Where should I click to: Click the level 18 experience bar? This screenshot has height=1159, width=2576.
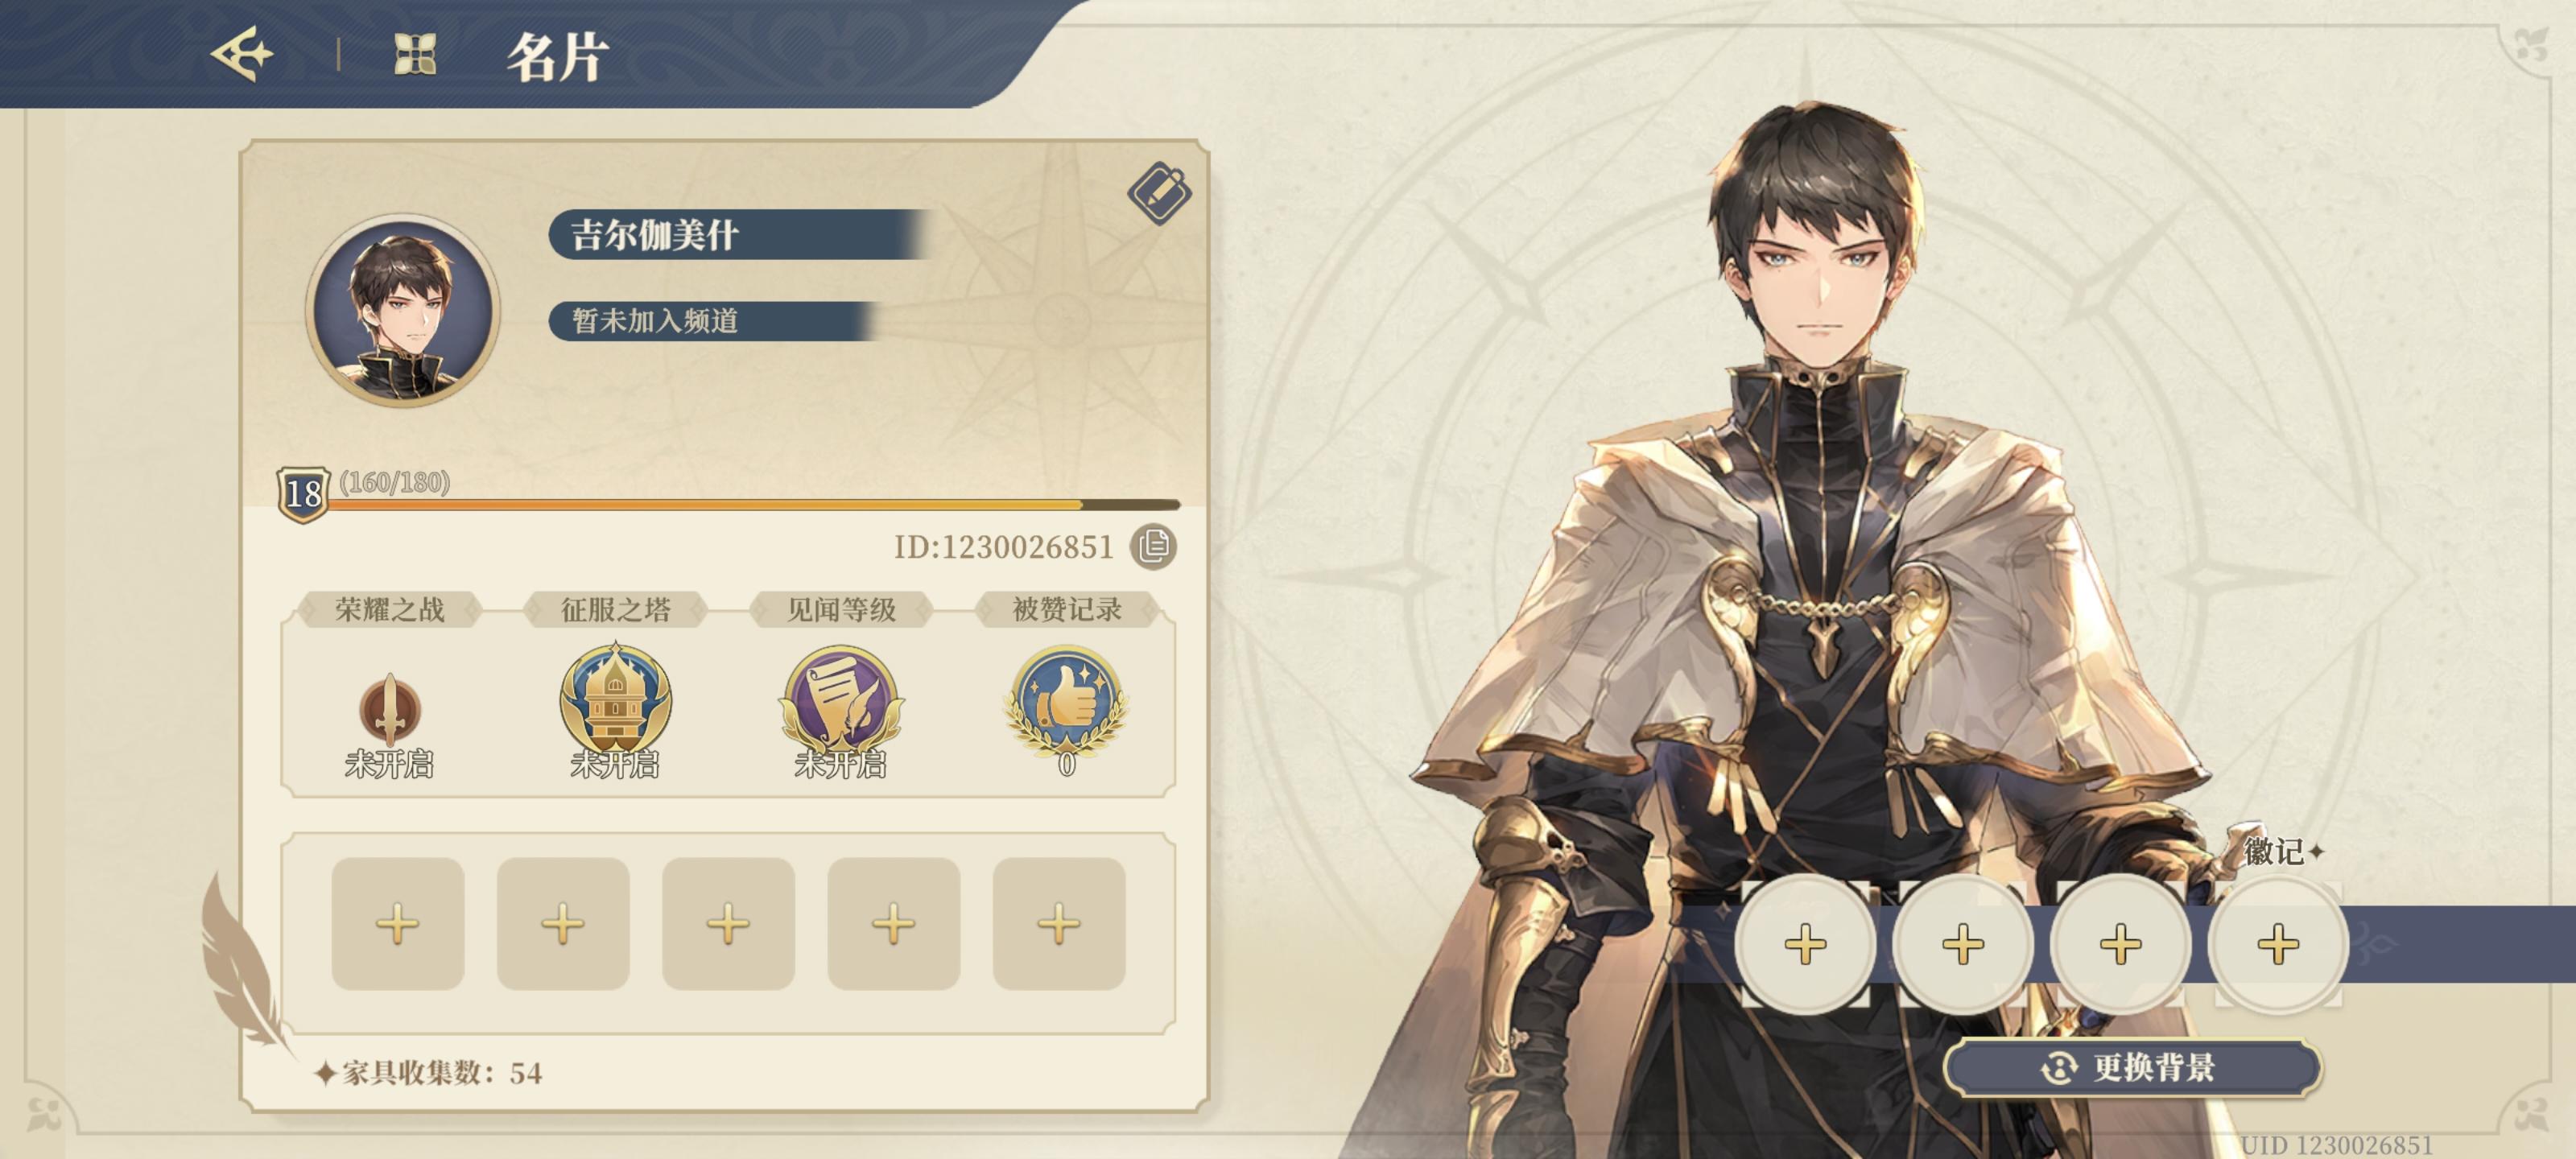tap(755, 505)
